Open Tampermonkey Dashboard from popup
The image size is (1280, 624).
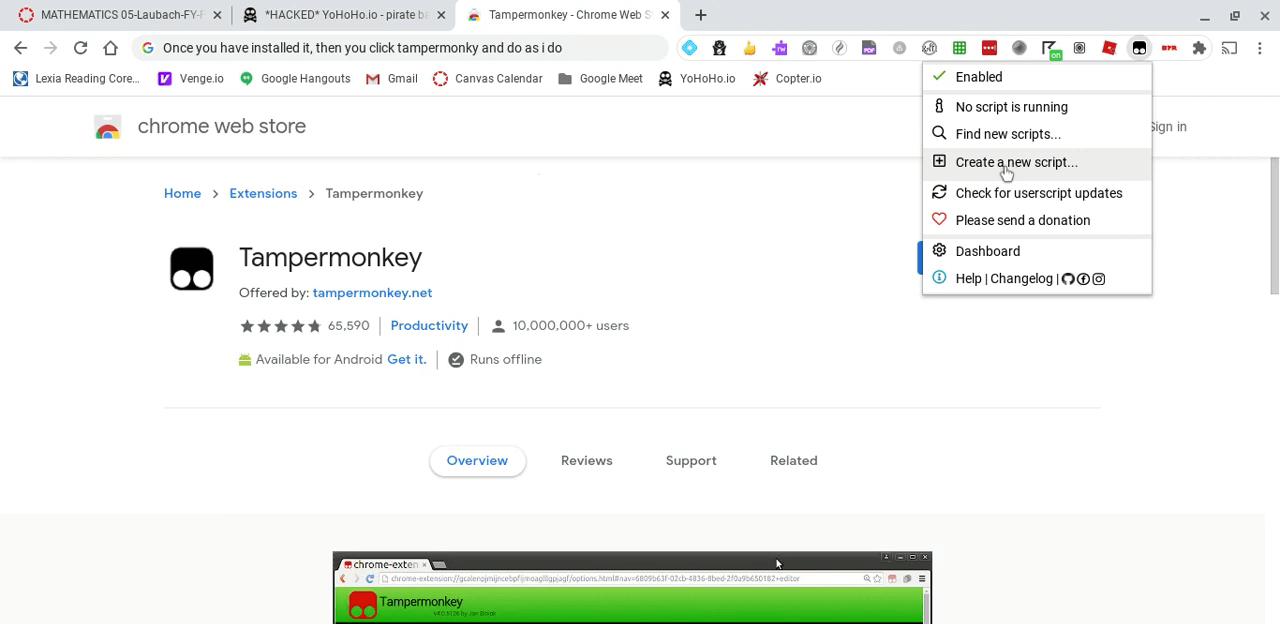pyautogui.click(x=1037, y=251)
